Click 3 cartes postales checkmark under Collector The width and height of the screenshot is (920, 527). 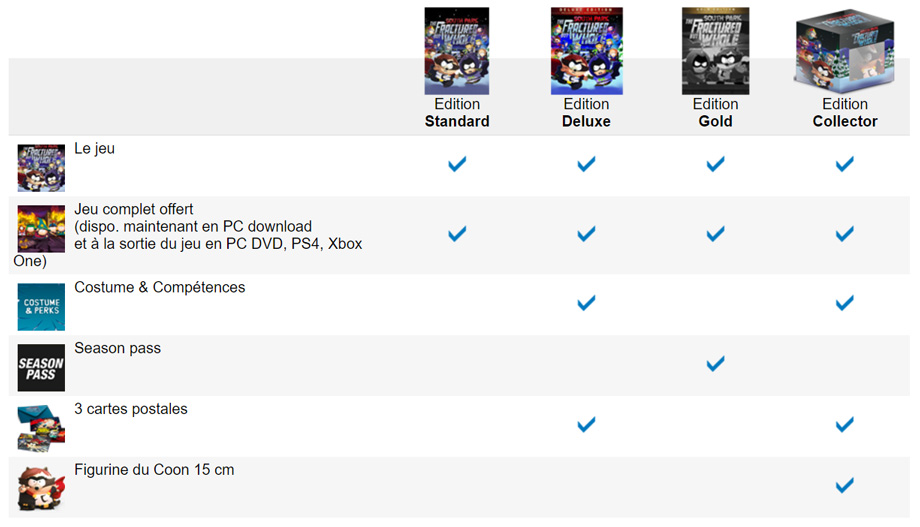point(845,424)
